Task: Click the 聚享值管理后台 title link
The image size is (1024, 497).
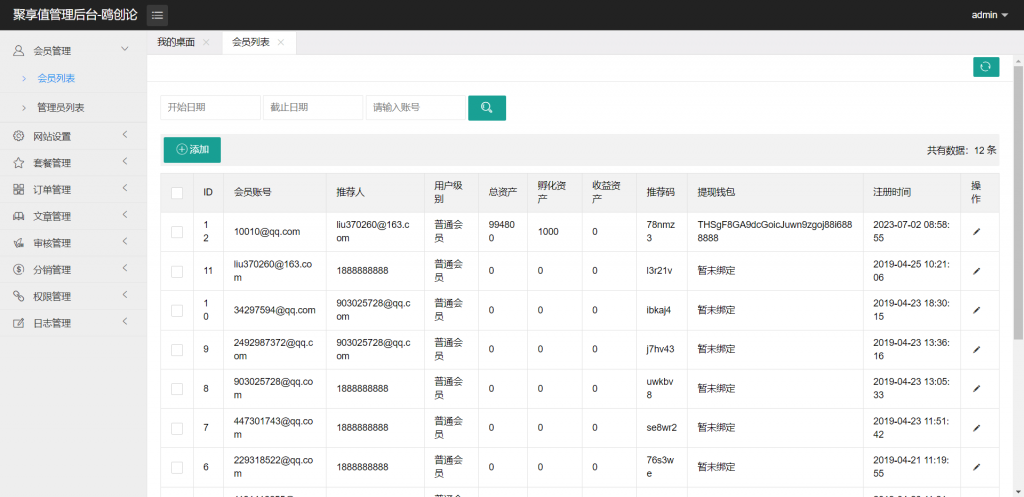Action: (75, 15)
